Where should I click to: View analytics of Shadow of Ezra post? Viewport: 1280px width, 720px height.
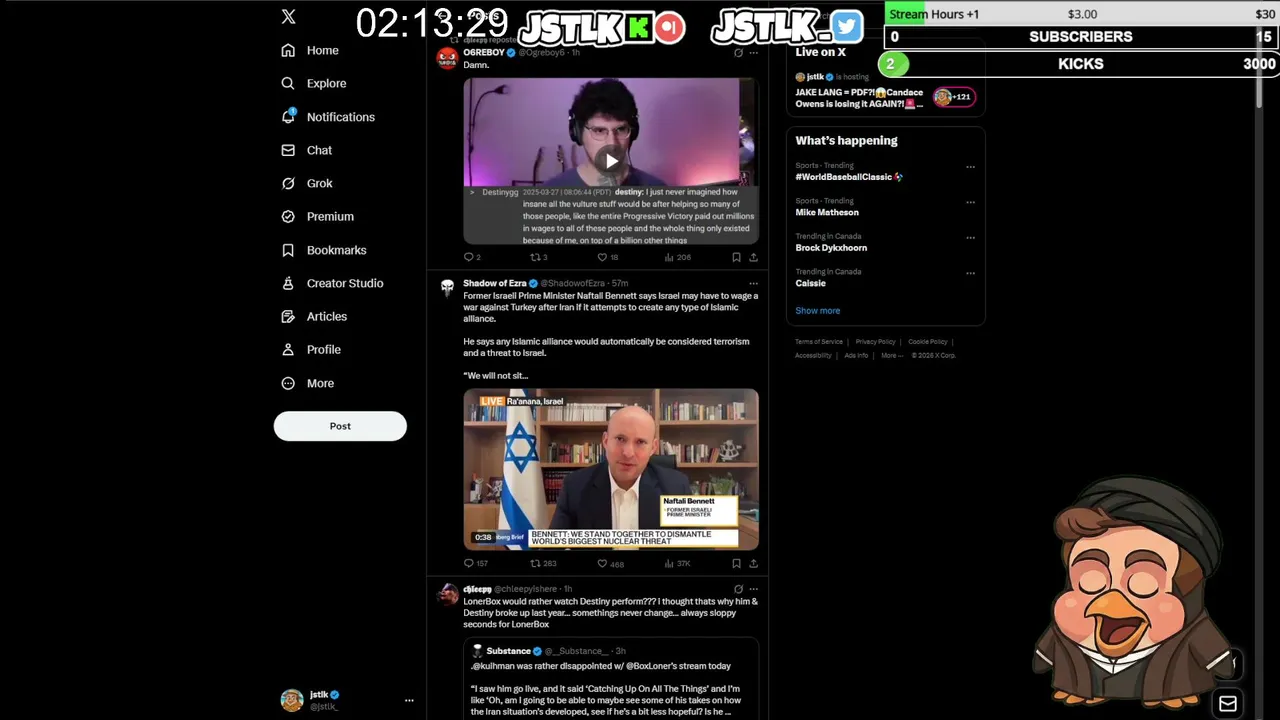point(678,563)
